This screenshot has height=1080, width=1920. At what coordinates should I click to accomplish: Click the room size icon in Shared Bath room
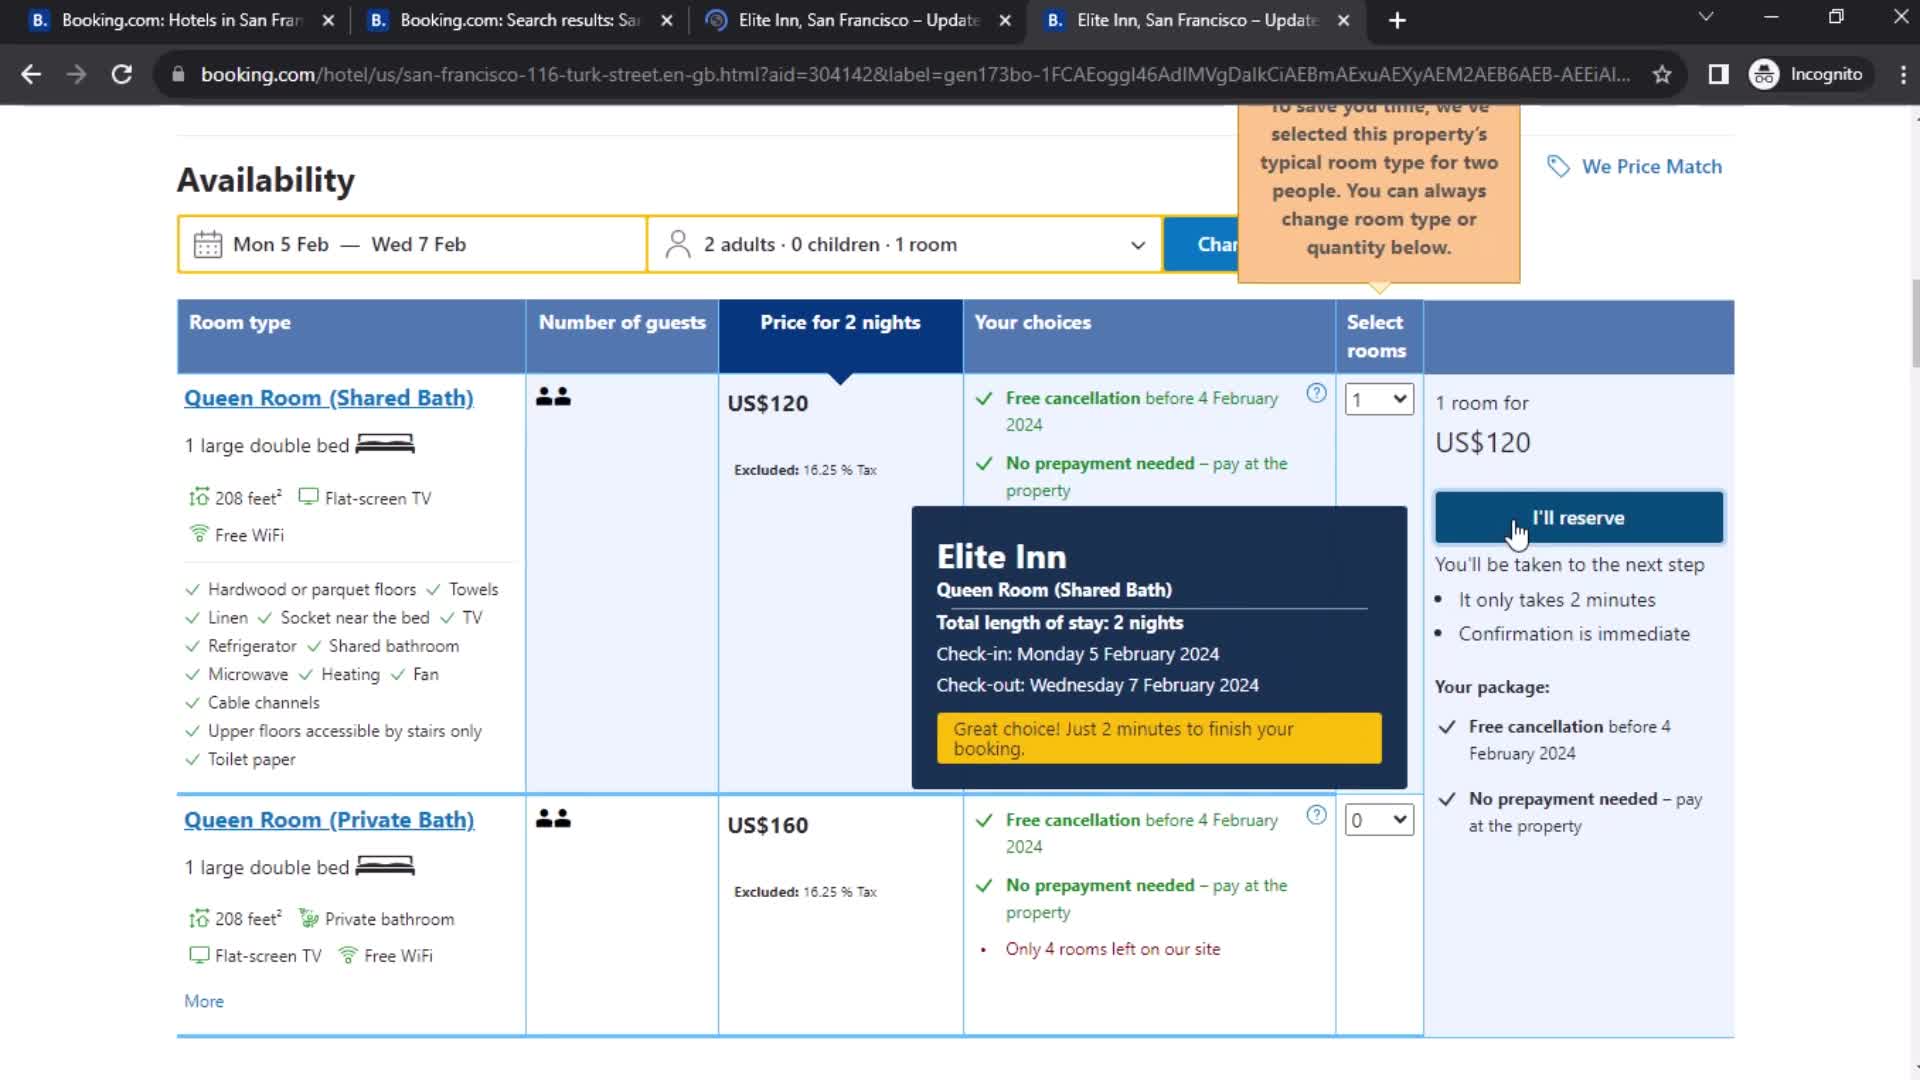(199, 497)
